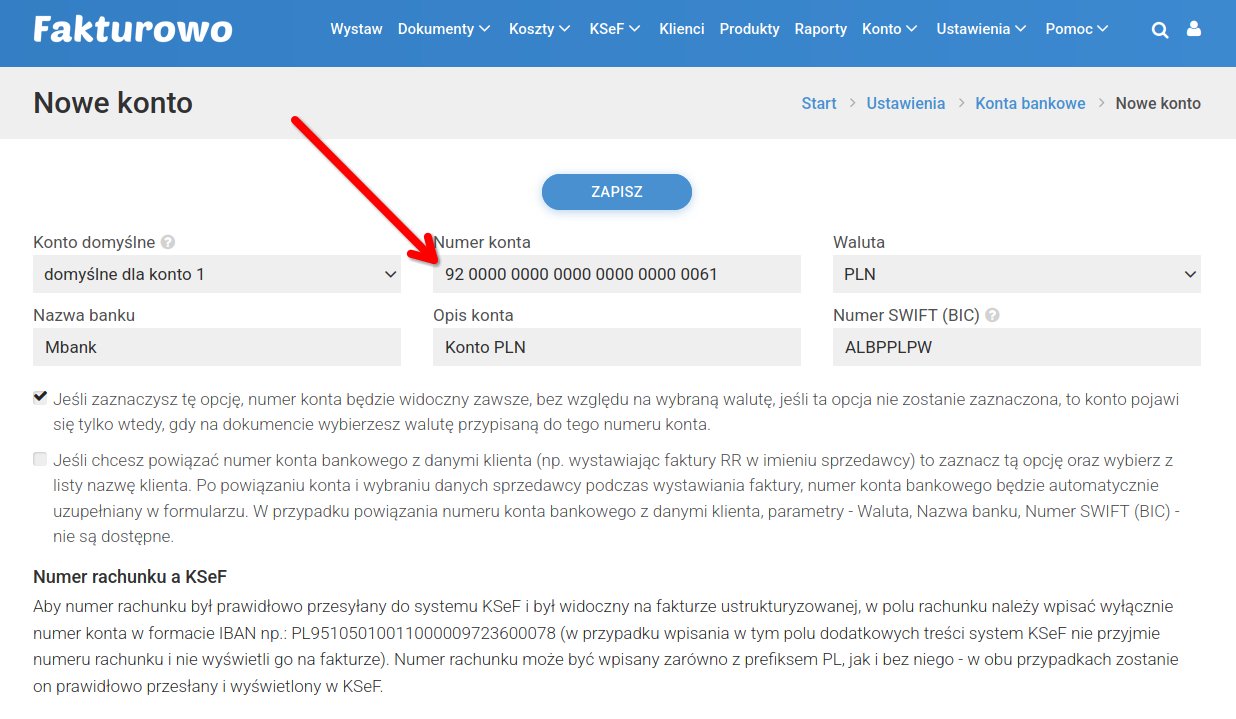
Task: Click the Numer konta input field
Action: [x=616, y=274]
